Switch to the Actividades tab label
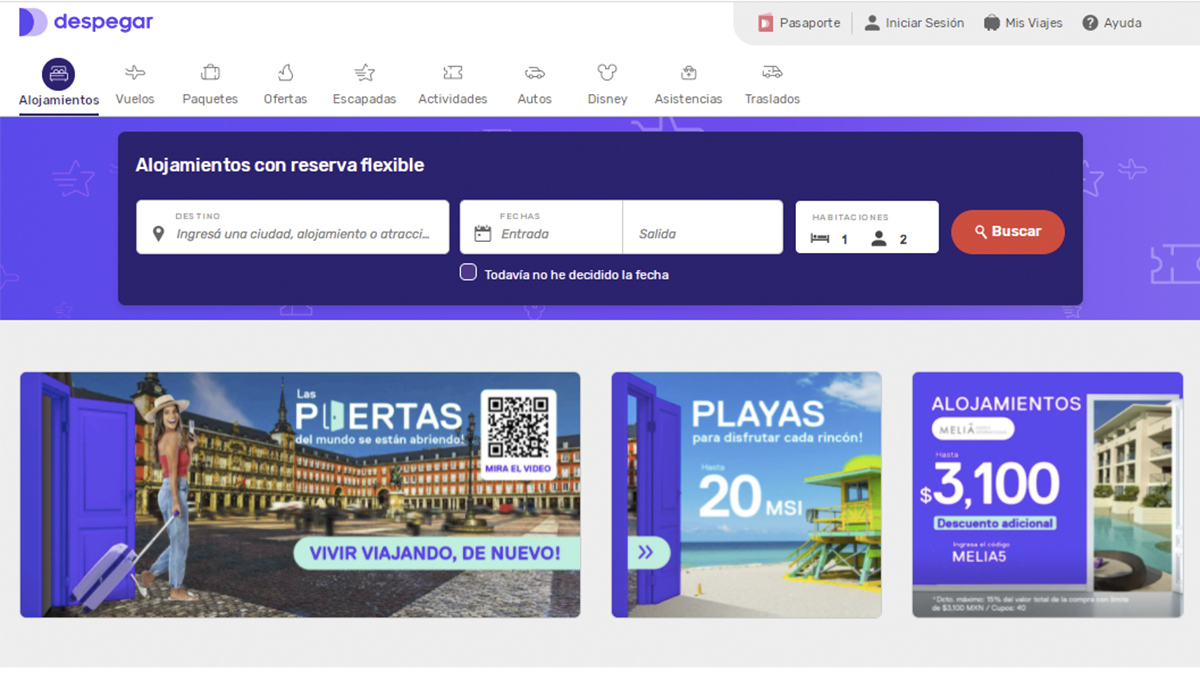Viewport: 1200px width, 675px height. coord(453,99)
